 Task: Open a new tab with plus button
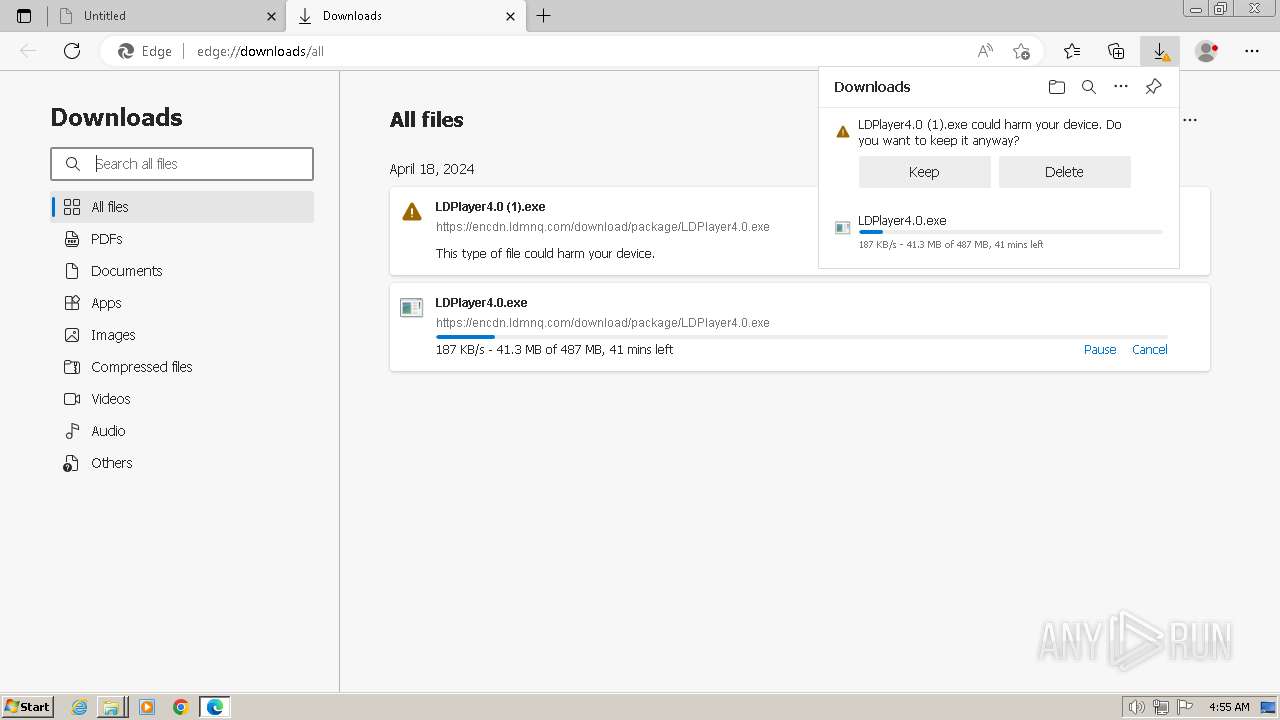(x=543, y=16)
